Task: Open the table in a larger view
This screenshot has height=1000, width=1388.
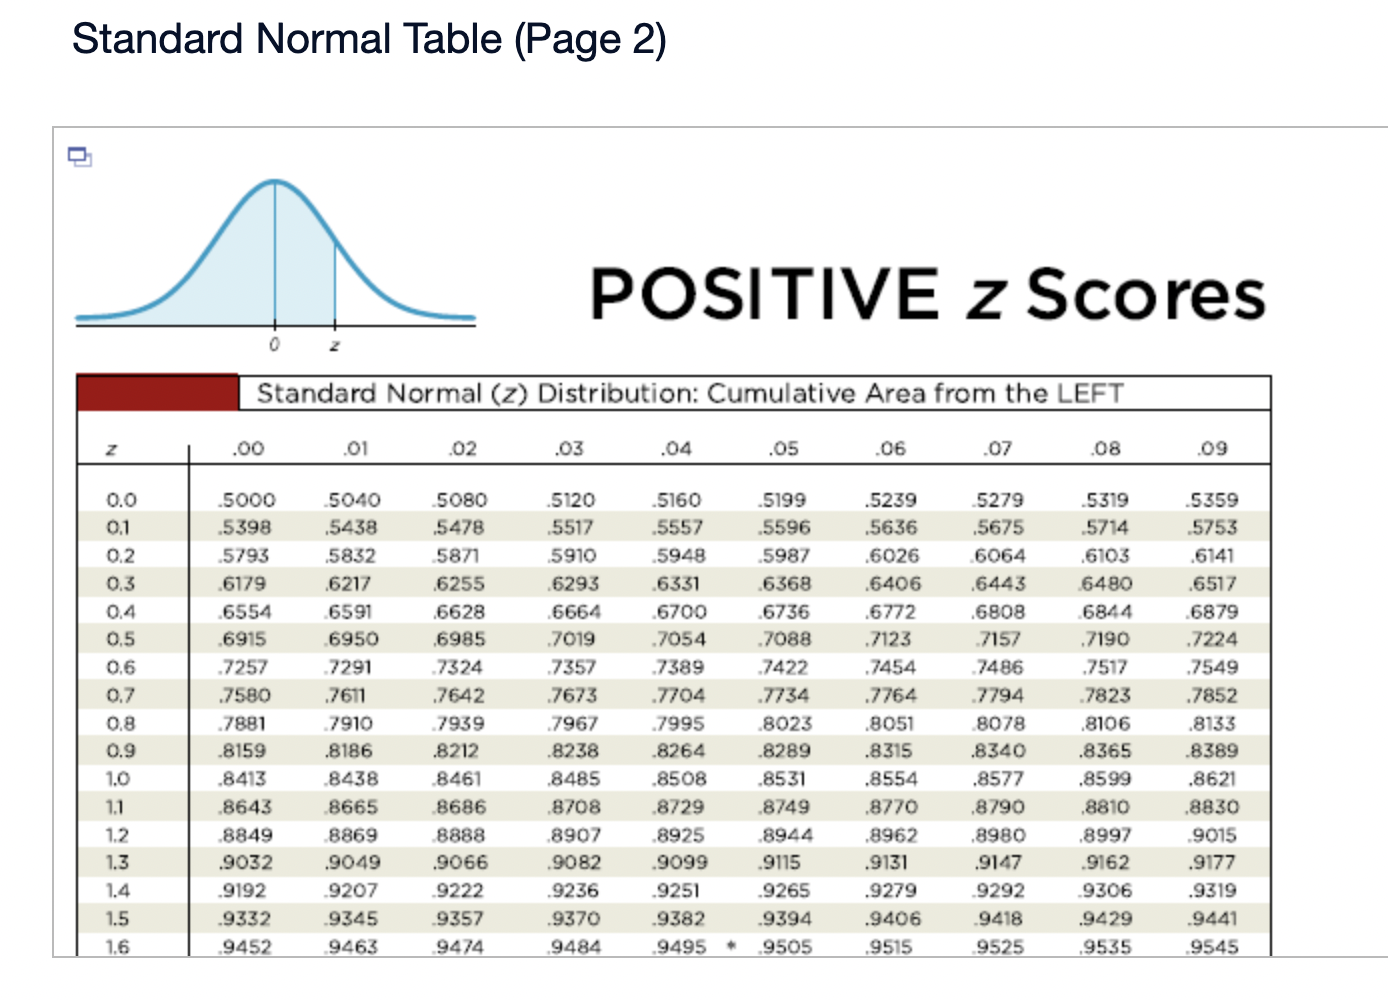Action: (x=80, y=157)
